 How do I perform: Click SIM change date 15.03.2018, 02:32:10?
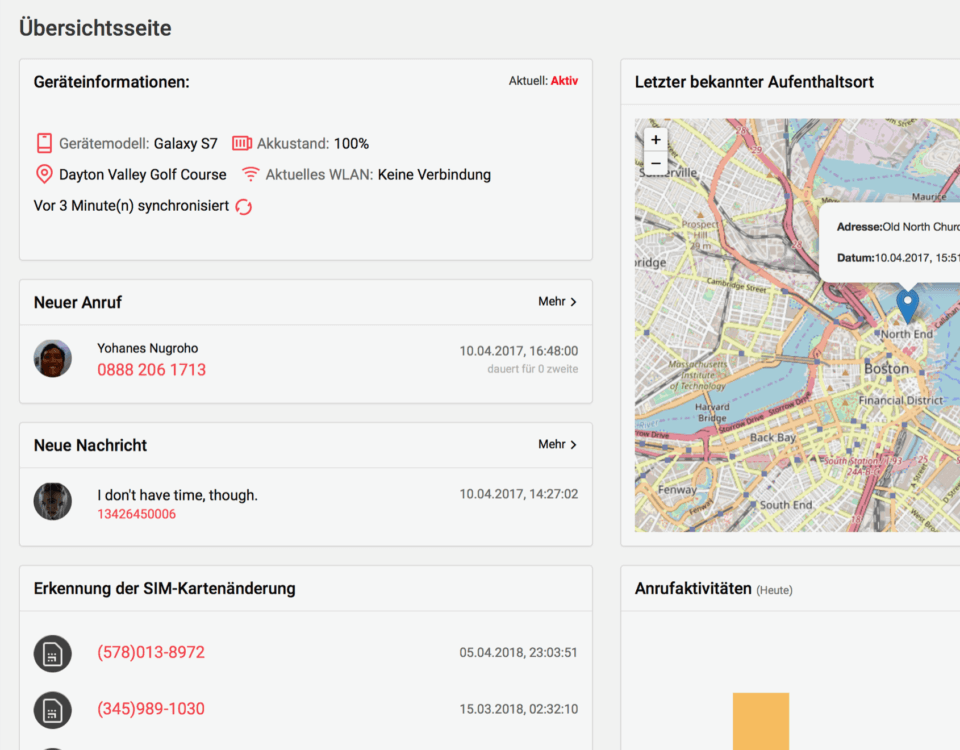(x=519, y=709)
